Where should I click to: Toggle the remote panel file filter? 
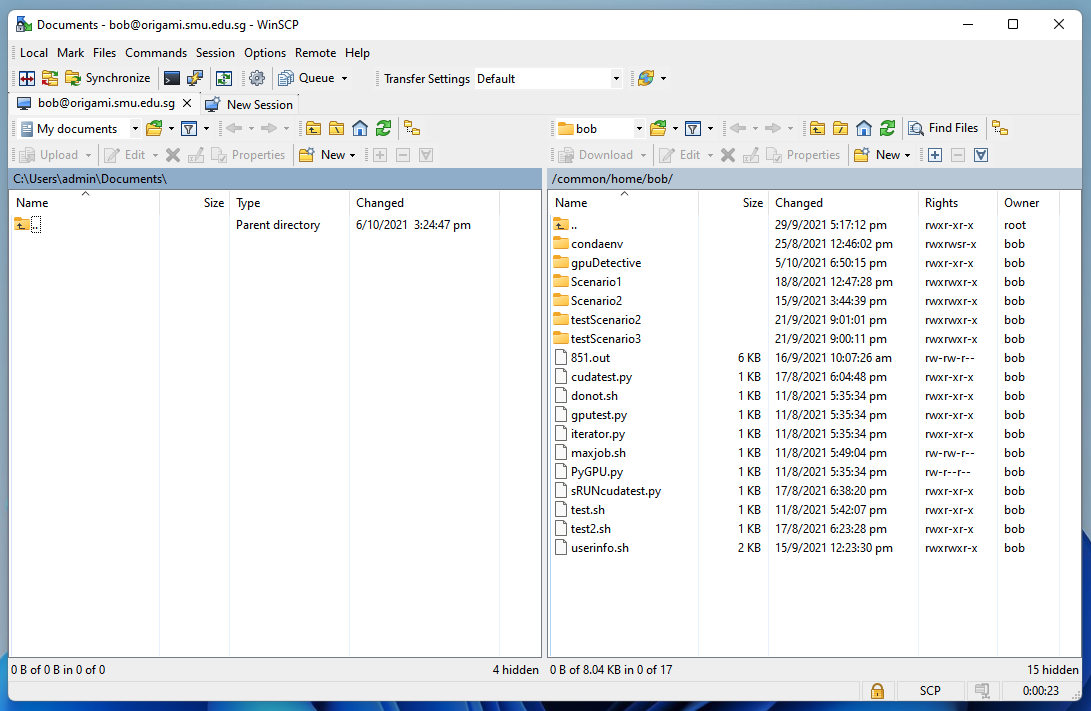click(693, 128)
